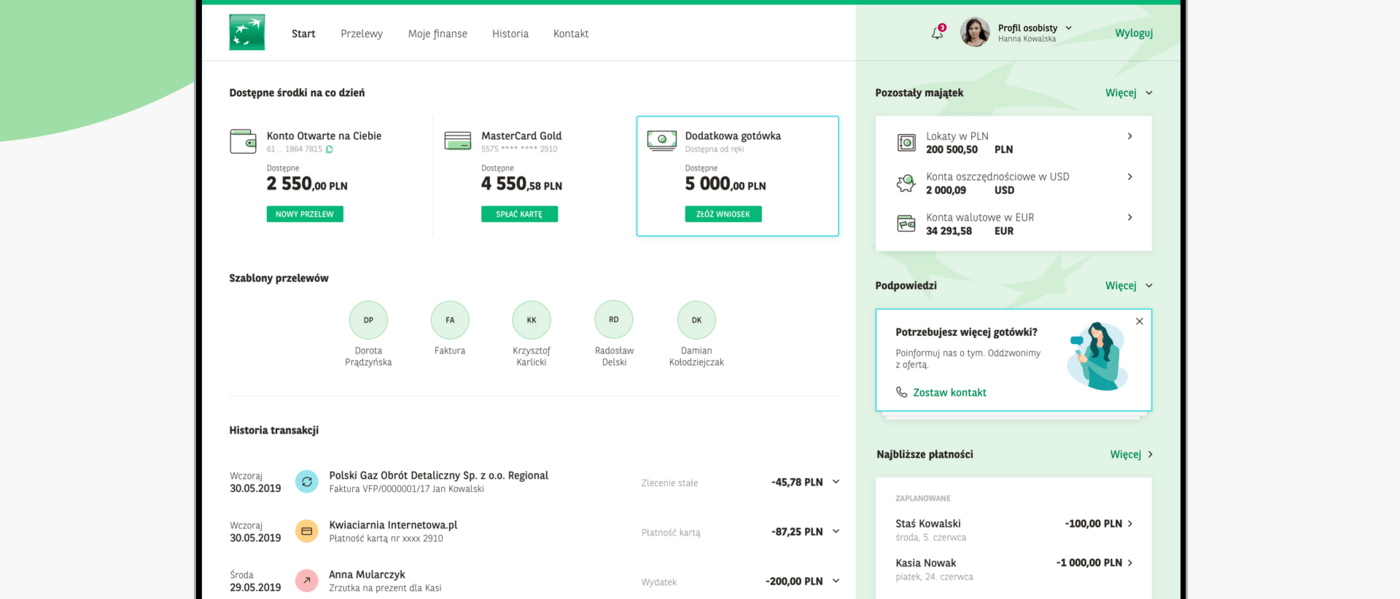The image size is (1400, 599).
Task: Select the Dorota Prądzyńska transfer template
Action: (368, 319)
